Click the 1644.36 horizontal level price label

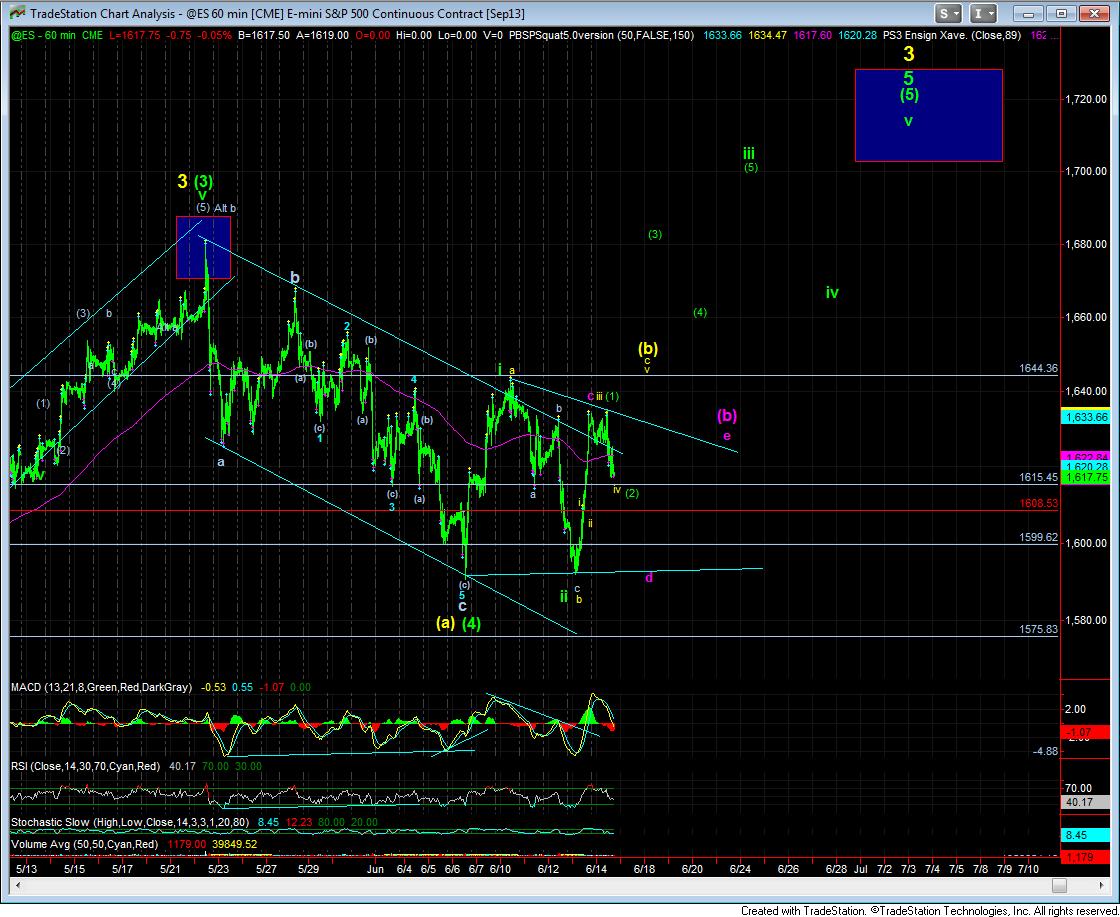coord(1039,368)
